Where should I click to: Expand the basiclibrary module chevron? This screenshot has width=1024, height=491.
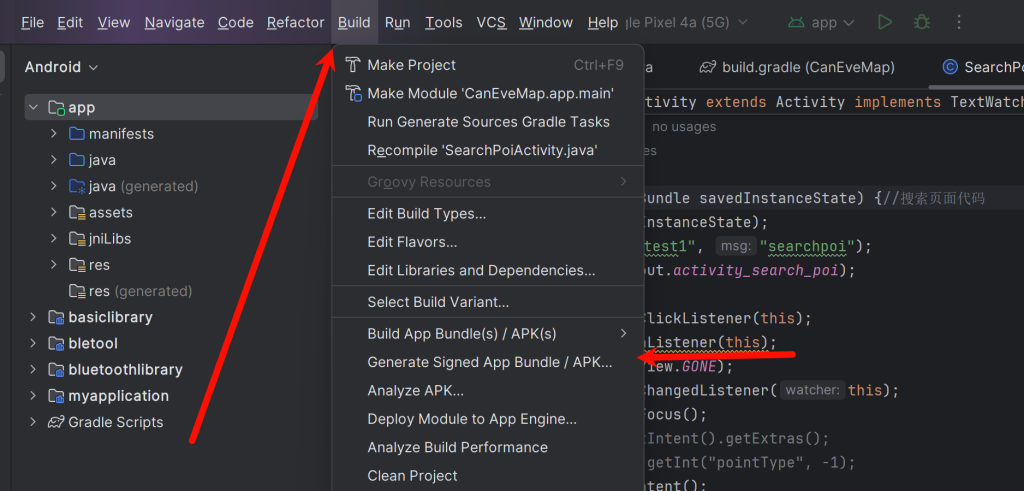point(33,317)
